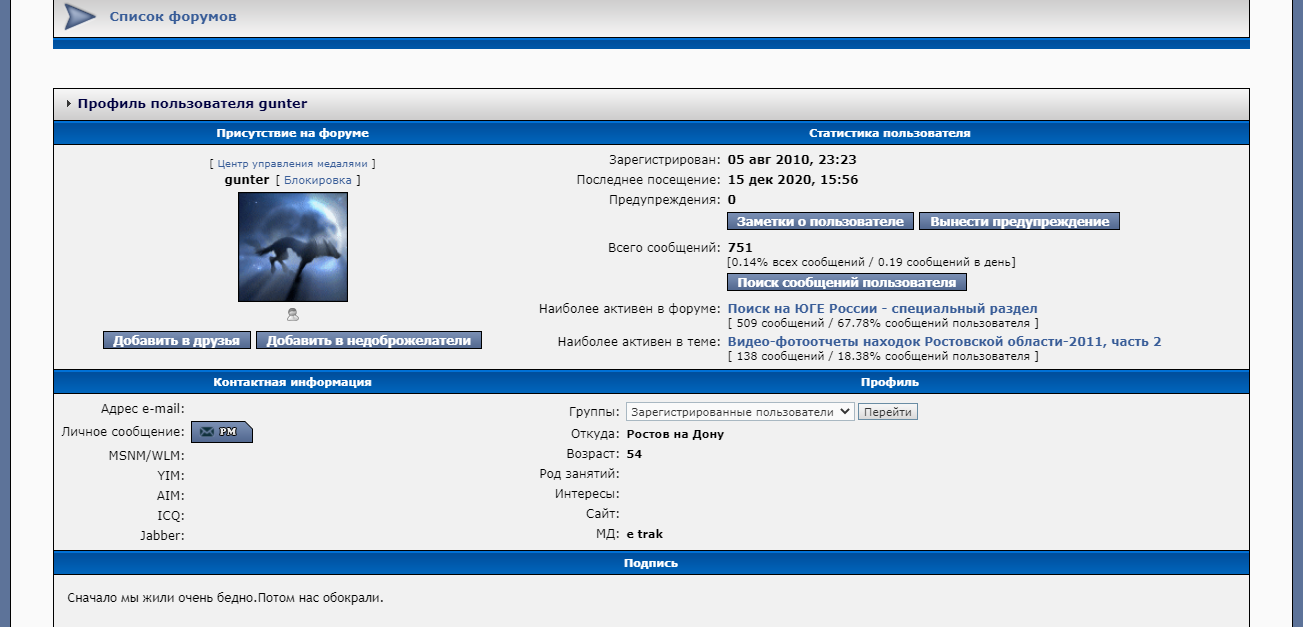Click the Заметки о пользователе button

[x=820, y=221]
